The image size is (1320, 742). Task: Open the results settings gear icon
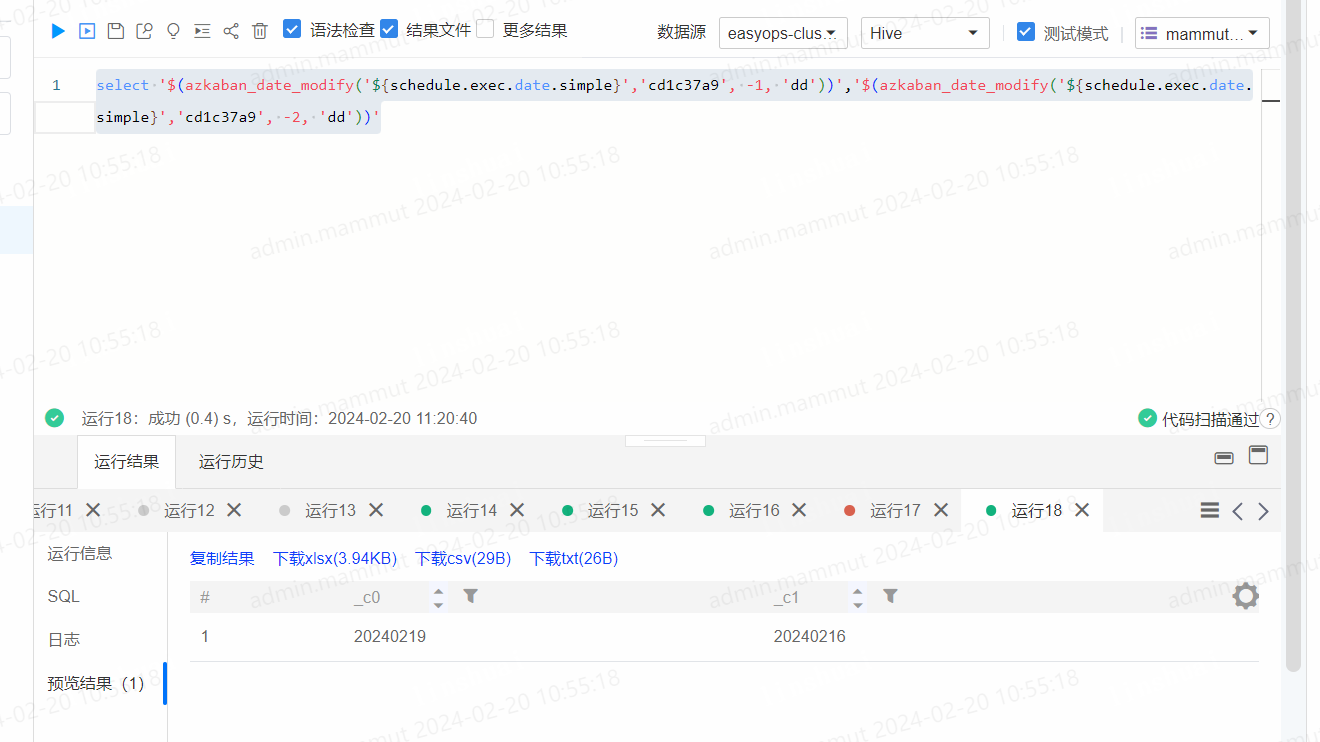point(1245,595)
